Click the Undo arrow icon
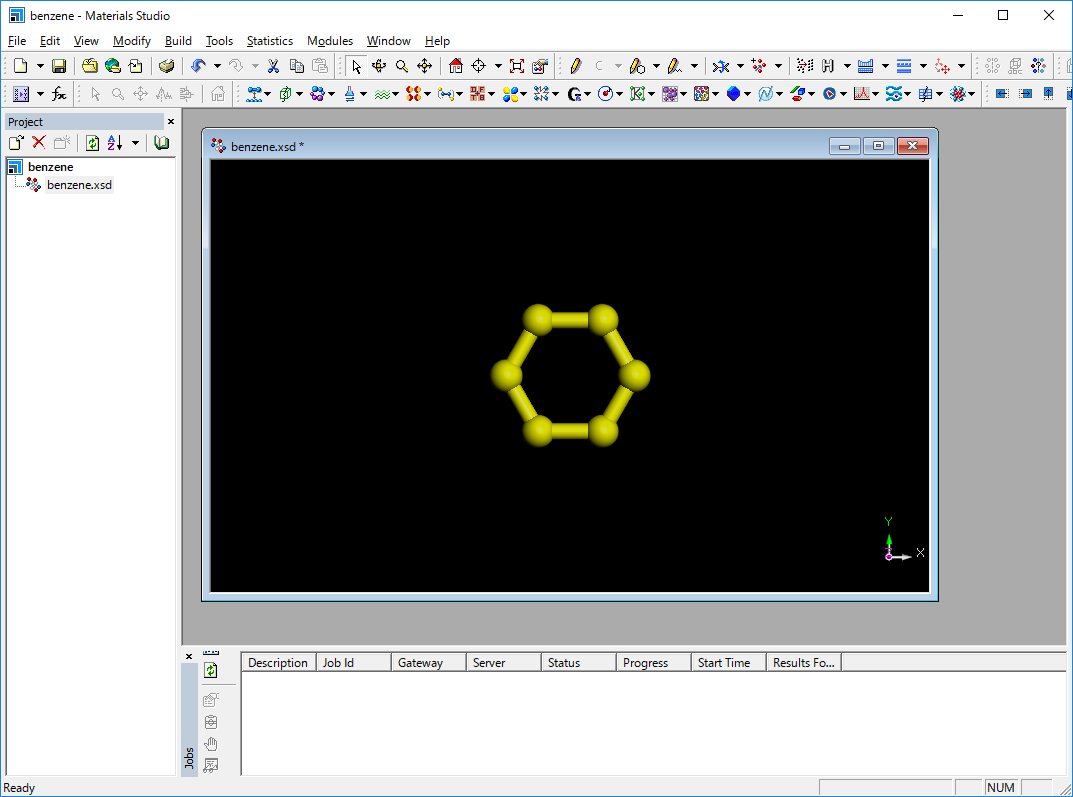1073x797 pixels. (x=198, y=66)
